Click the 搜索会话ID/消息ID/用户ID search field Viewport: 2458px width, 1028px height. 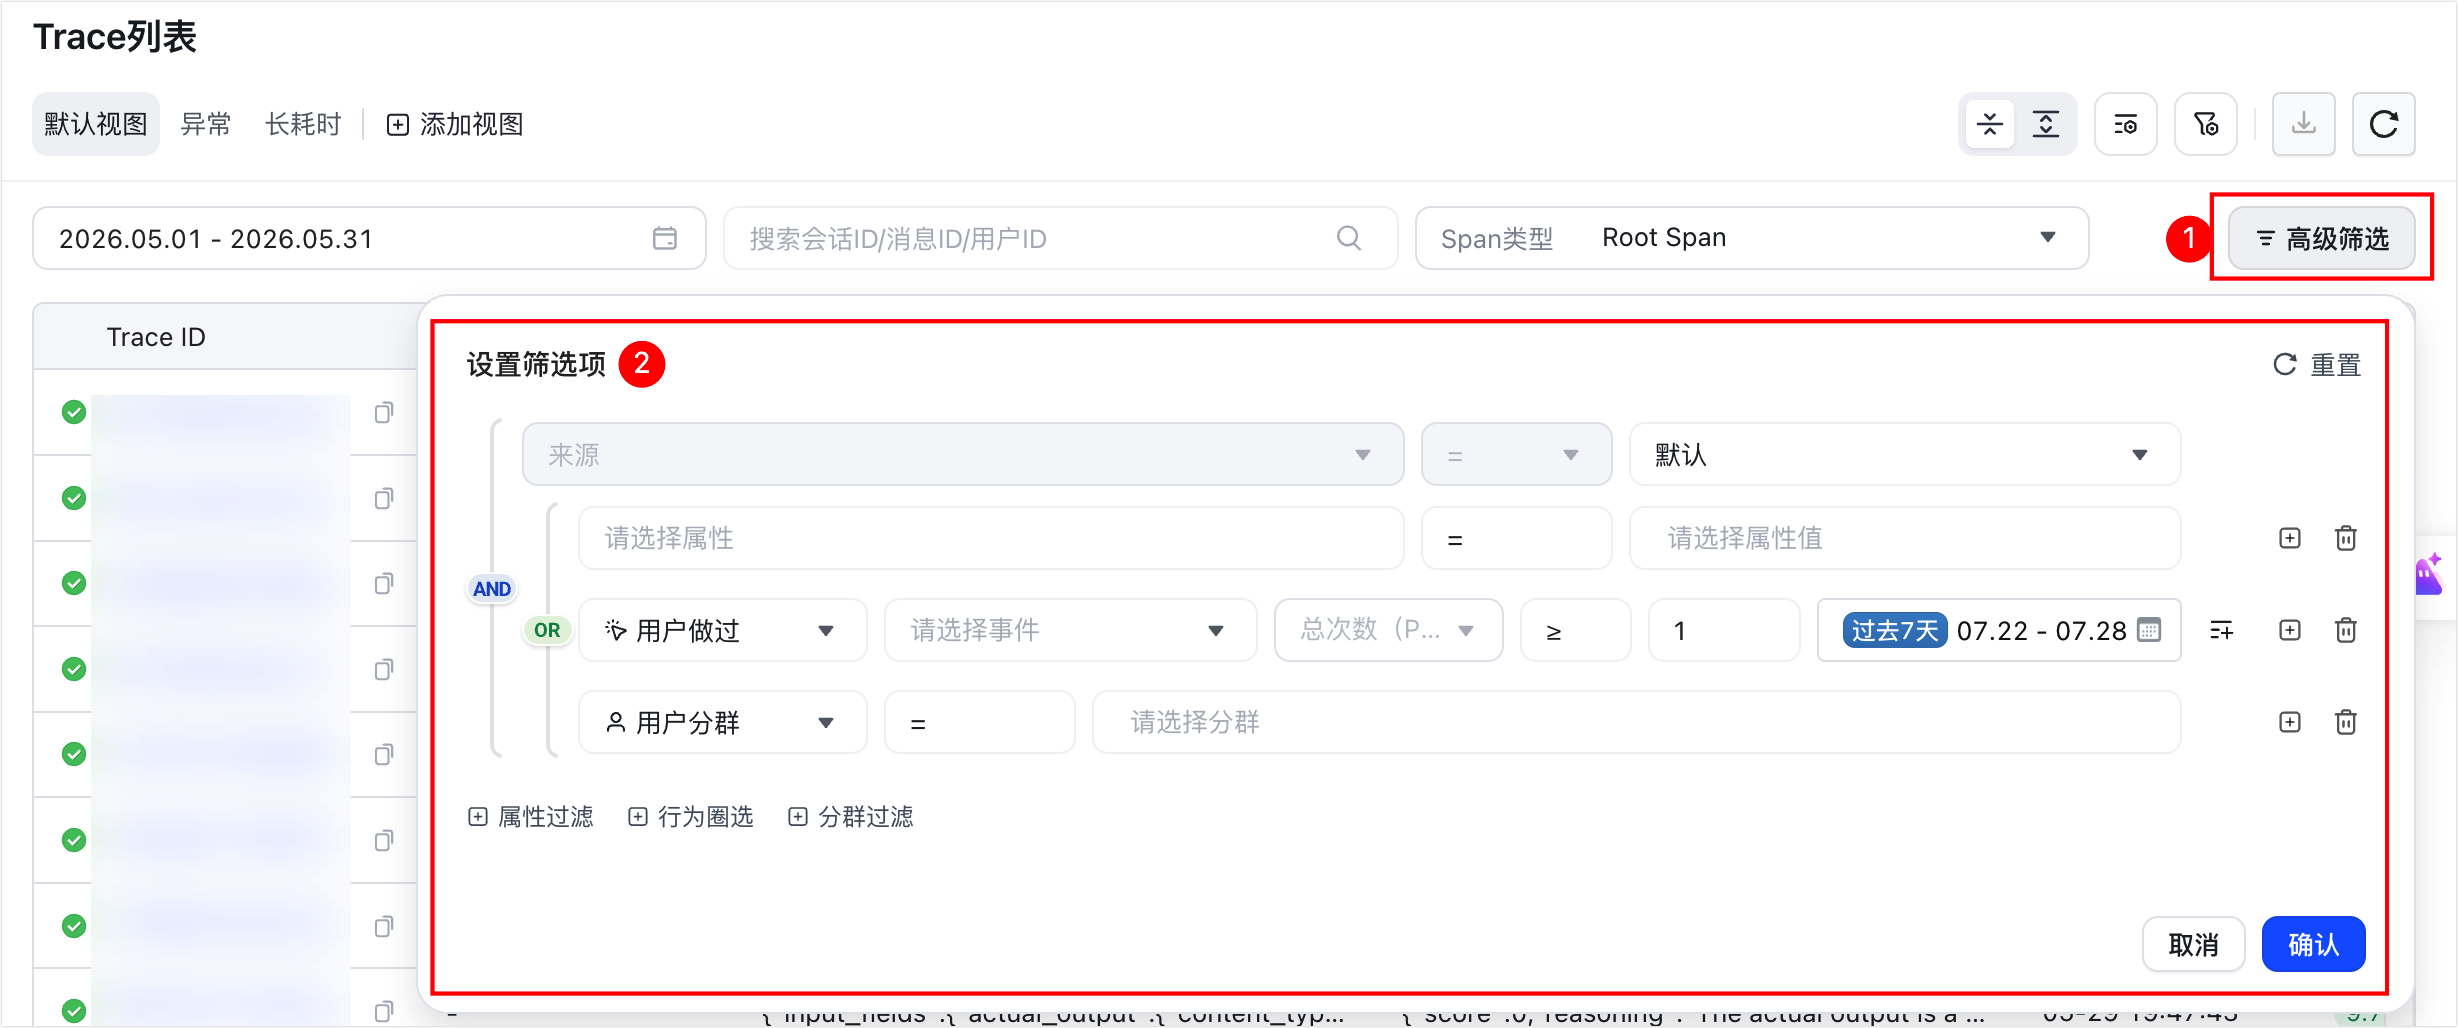(x=1060, y=238)
